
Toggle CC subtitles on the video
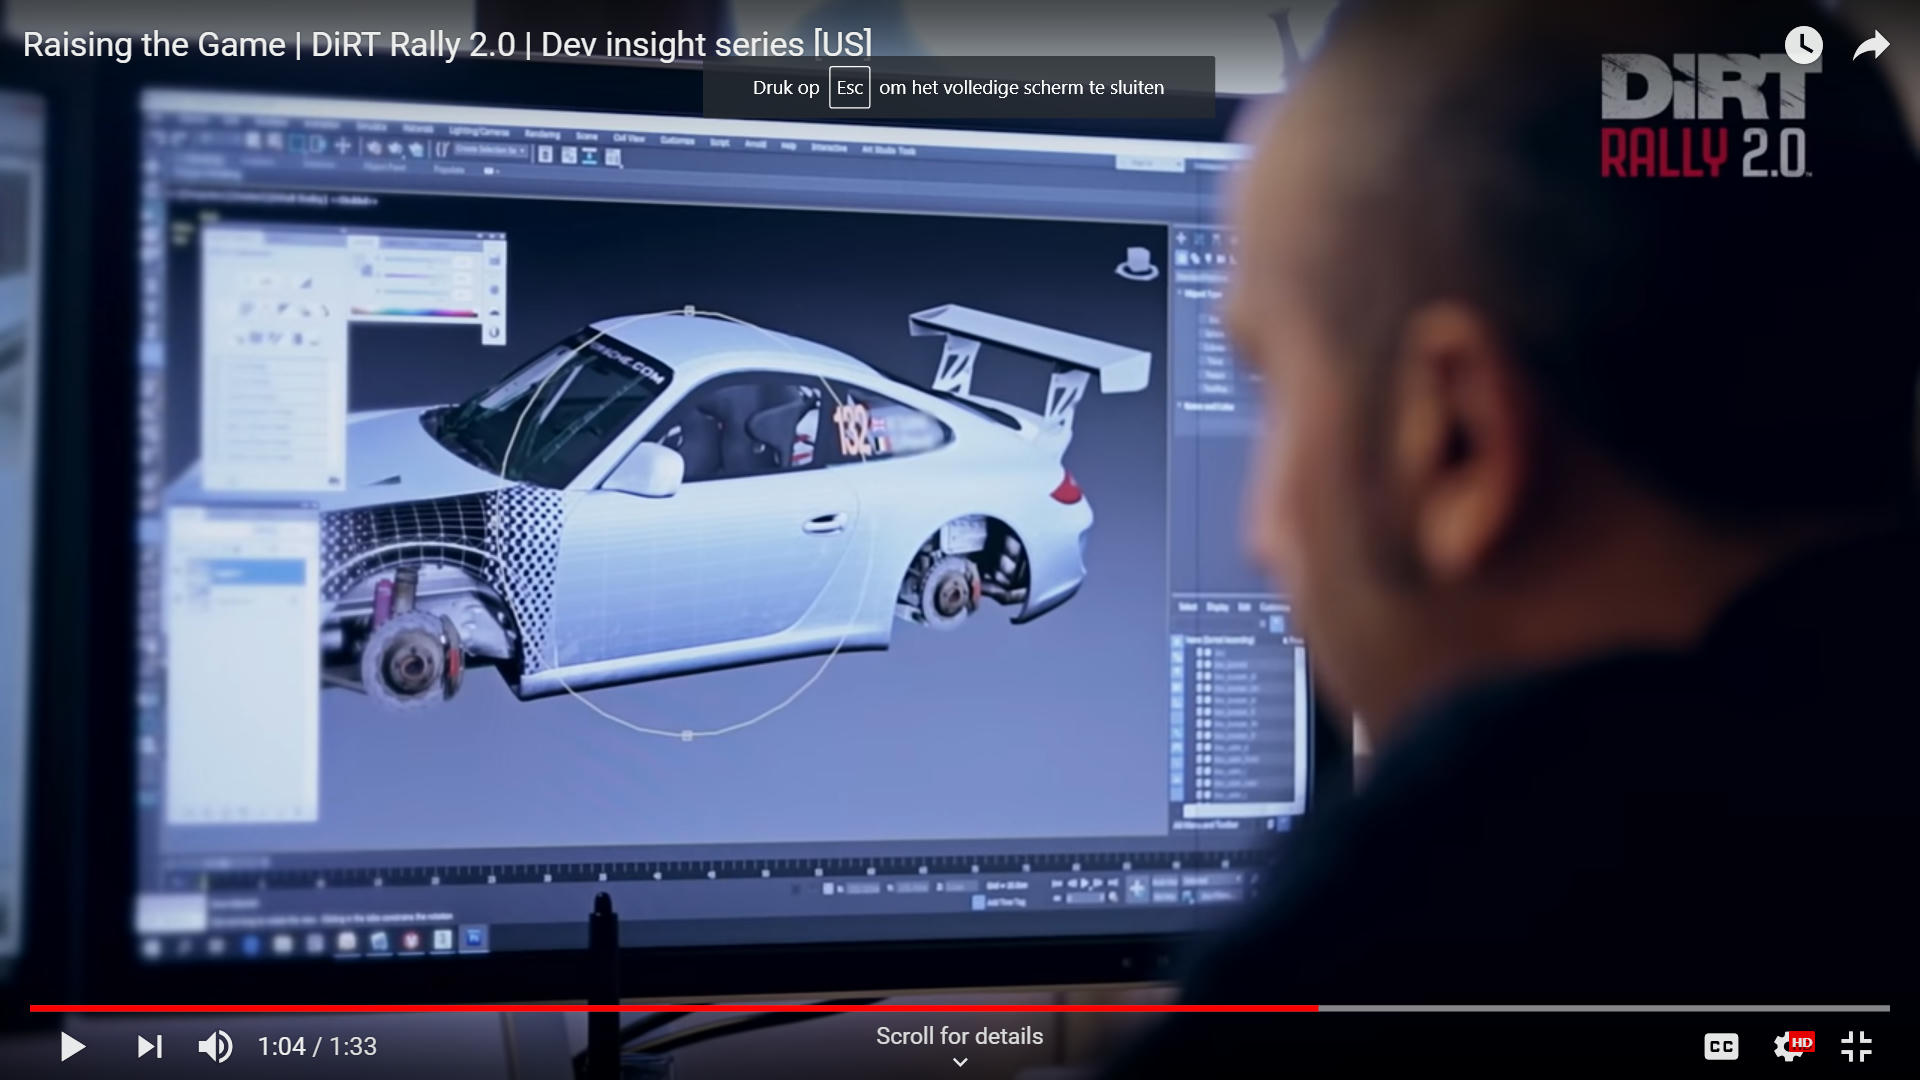1721,1047
